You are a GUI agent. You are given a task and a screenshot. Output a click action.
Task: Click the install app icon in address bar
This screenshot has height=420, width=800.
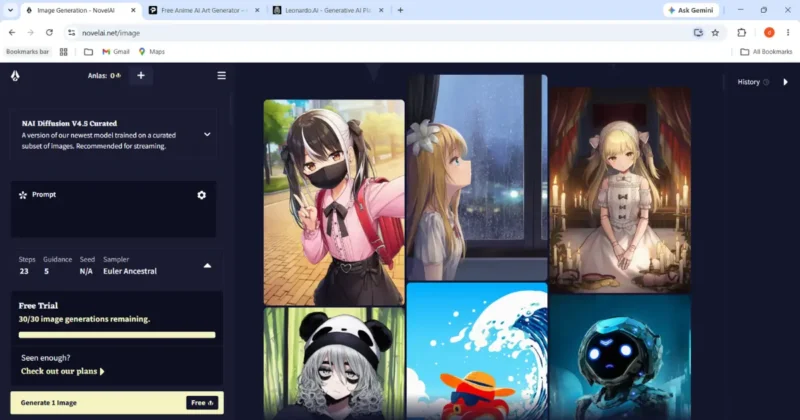tap(698, 33)
